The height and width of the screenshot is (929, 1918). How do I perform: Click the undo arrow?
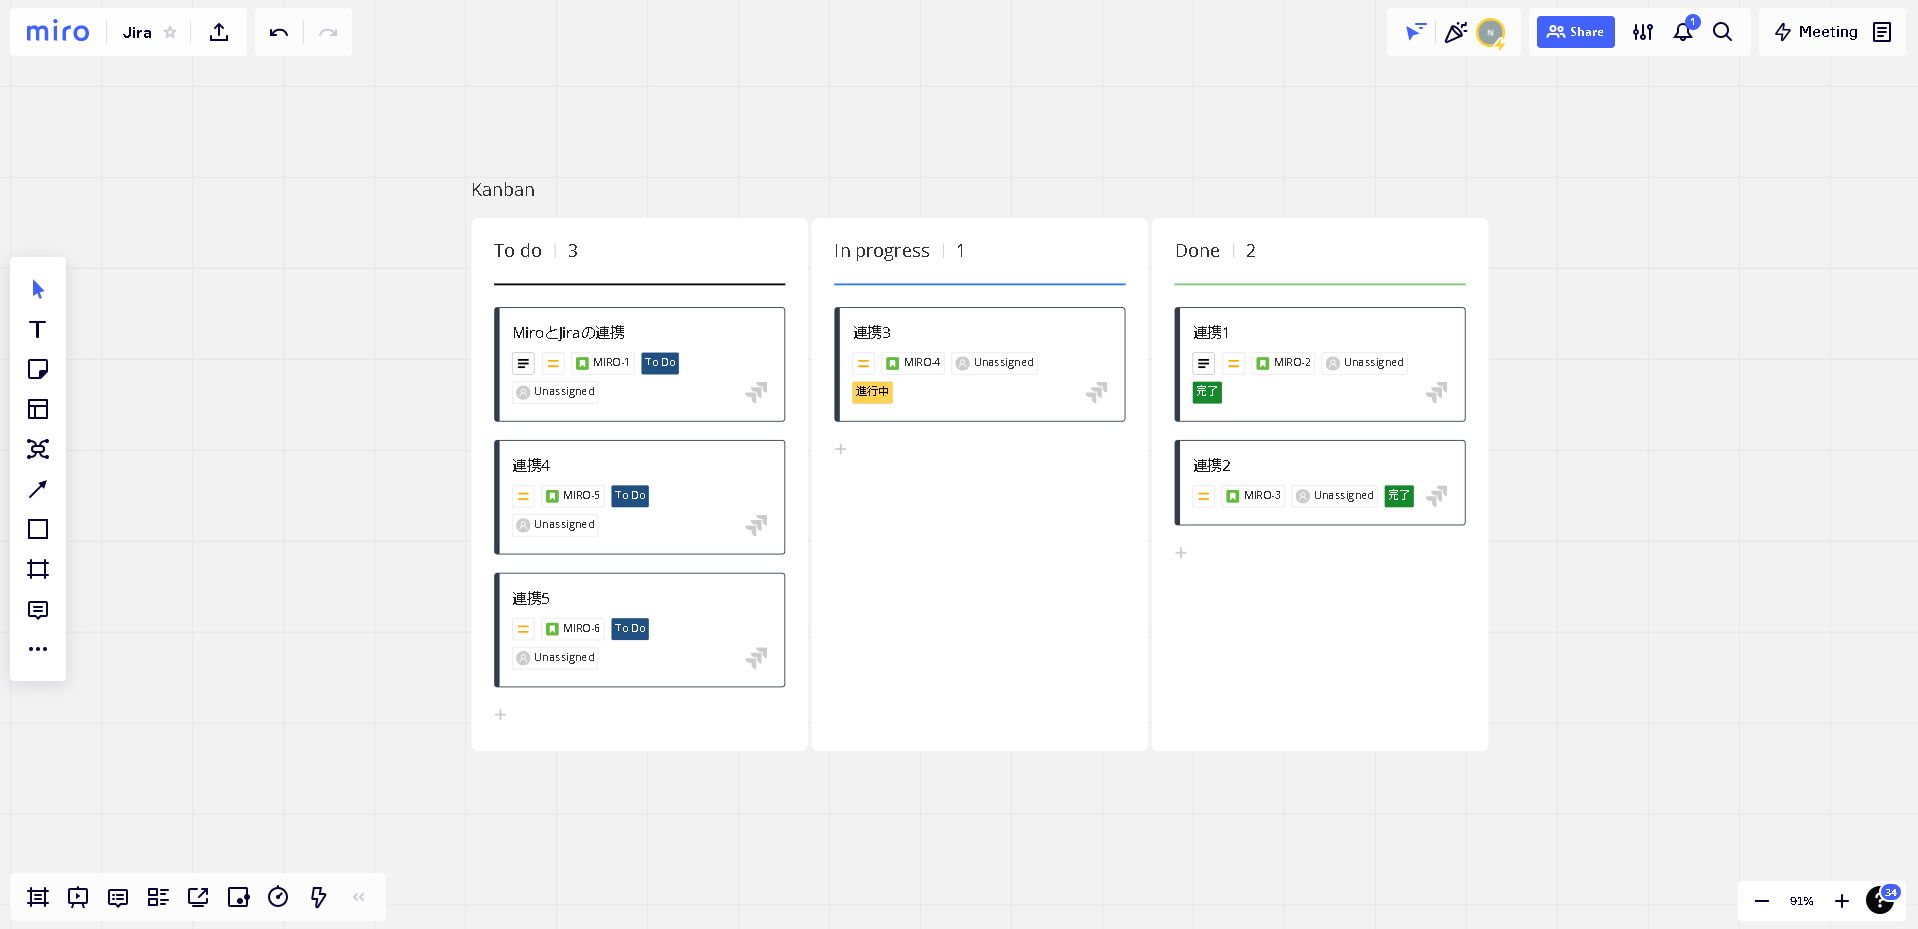pyautogui.click(x=279, y=32)
